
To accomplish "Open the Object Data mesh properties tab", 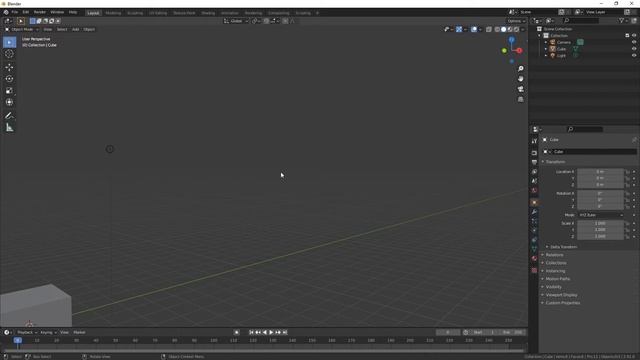I will (x=534, y=249).
